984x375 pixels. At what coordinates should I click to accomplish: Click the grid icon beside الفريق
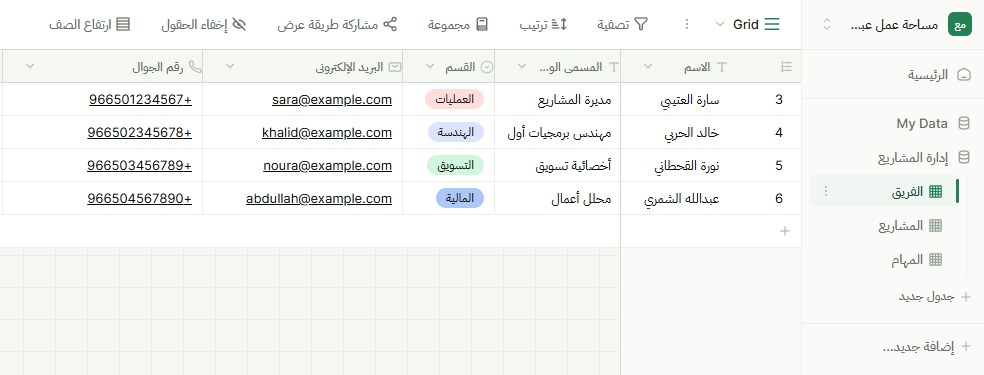(x=935, y=192)
